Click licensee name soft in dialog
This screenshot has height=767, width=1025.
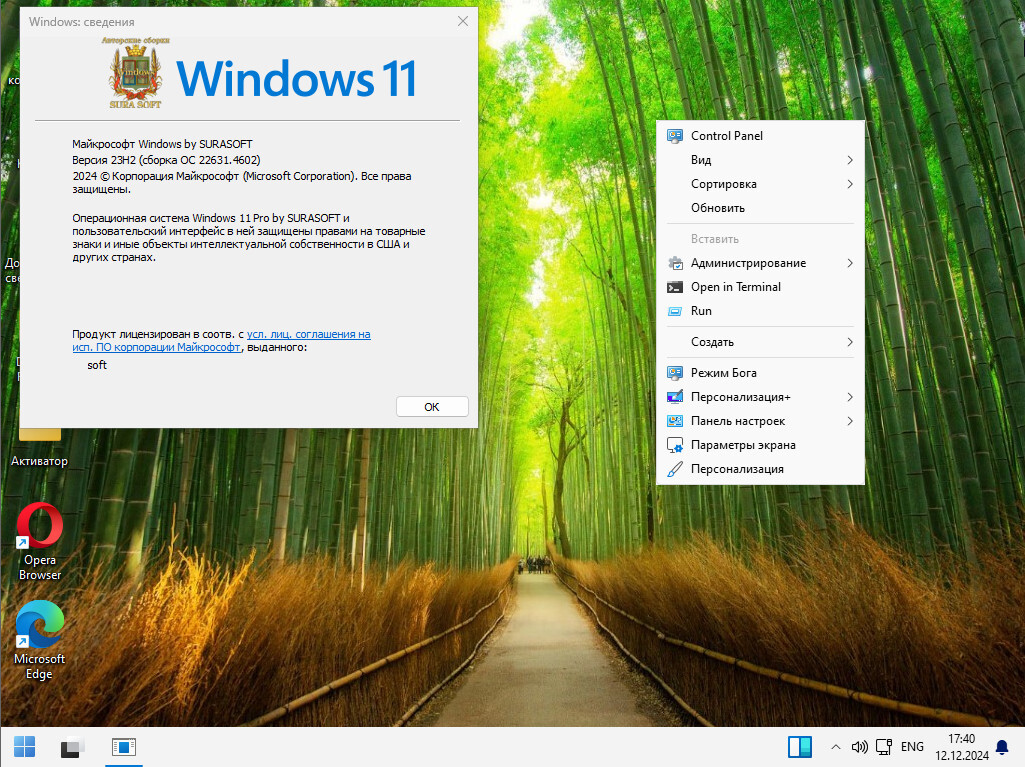coord(97,365)
